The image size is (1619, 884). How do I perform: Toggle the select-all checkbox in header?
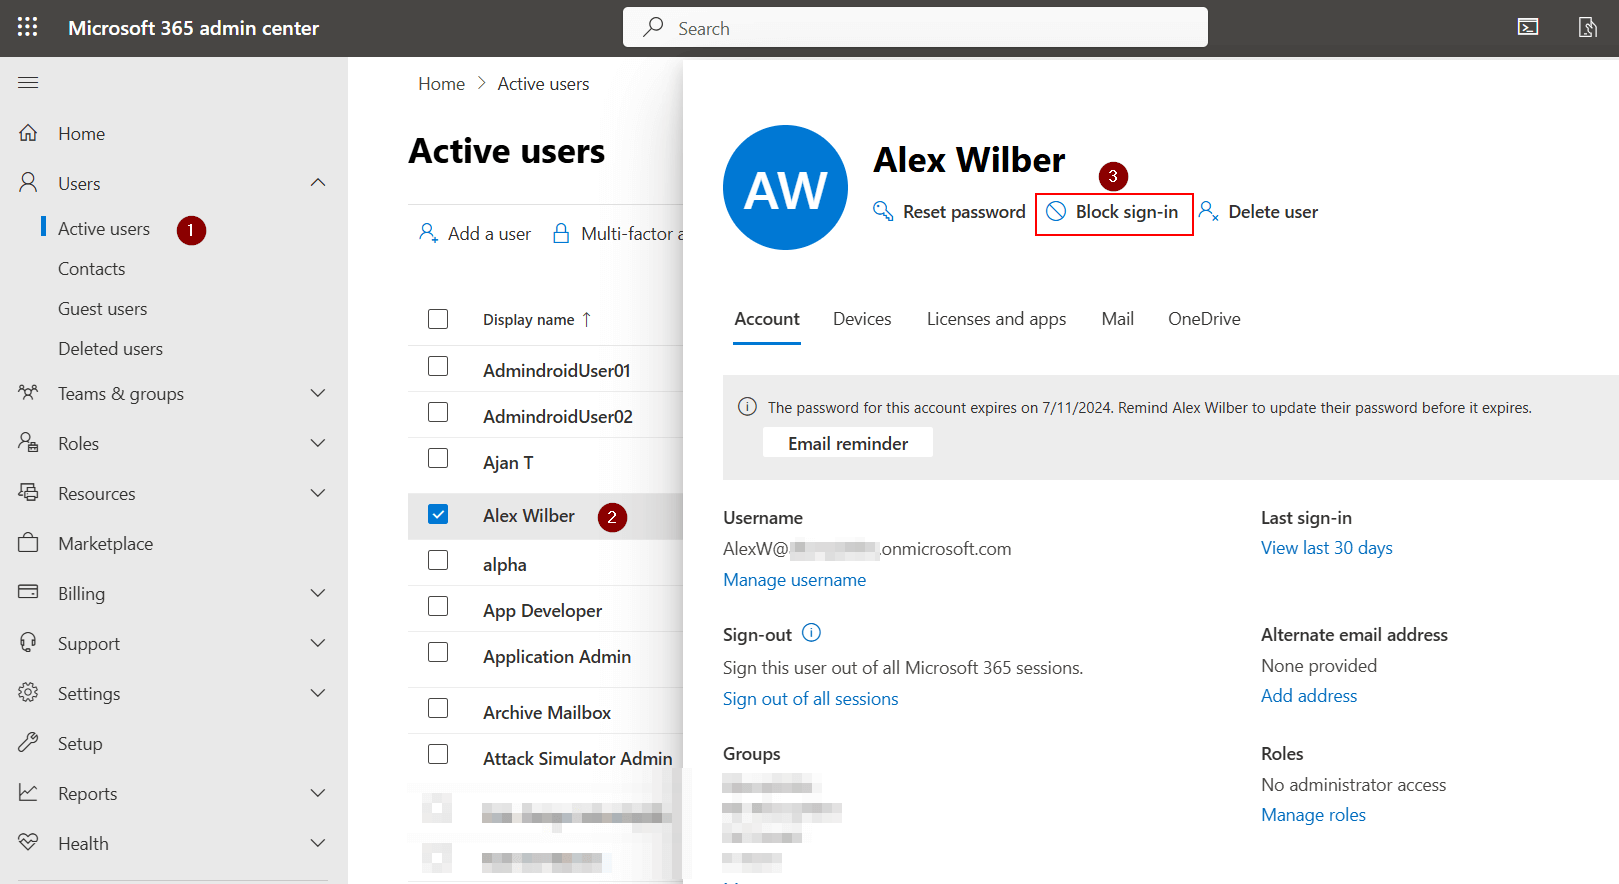coord(438,319)
